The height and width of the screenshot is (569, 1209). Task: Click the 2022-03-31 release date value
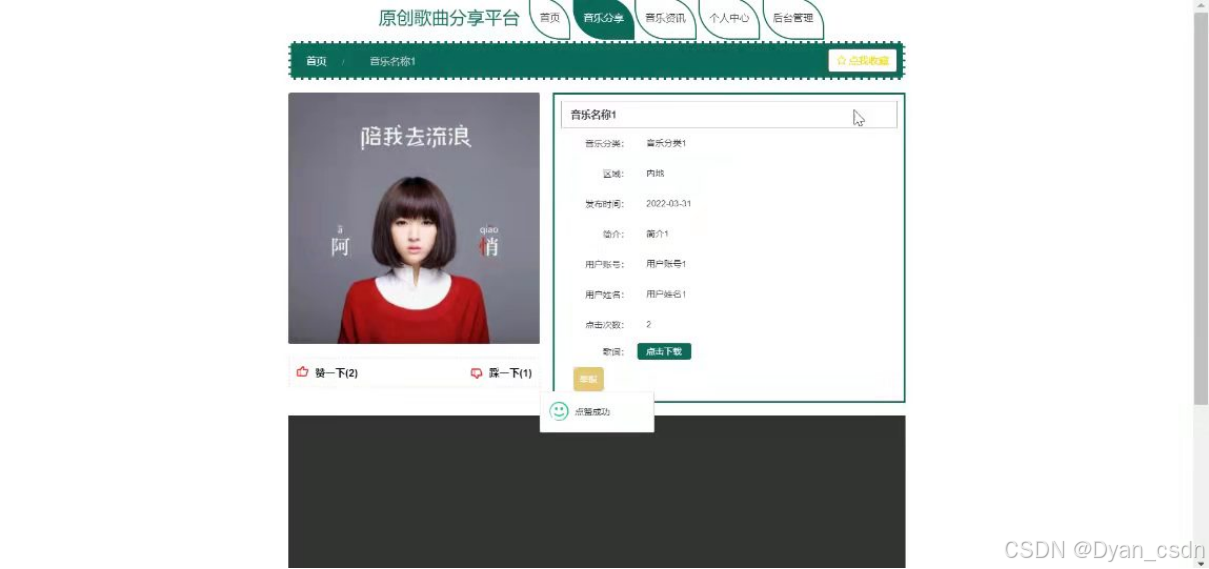[669, 203]
